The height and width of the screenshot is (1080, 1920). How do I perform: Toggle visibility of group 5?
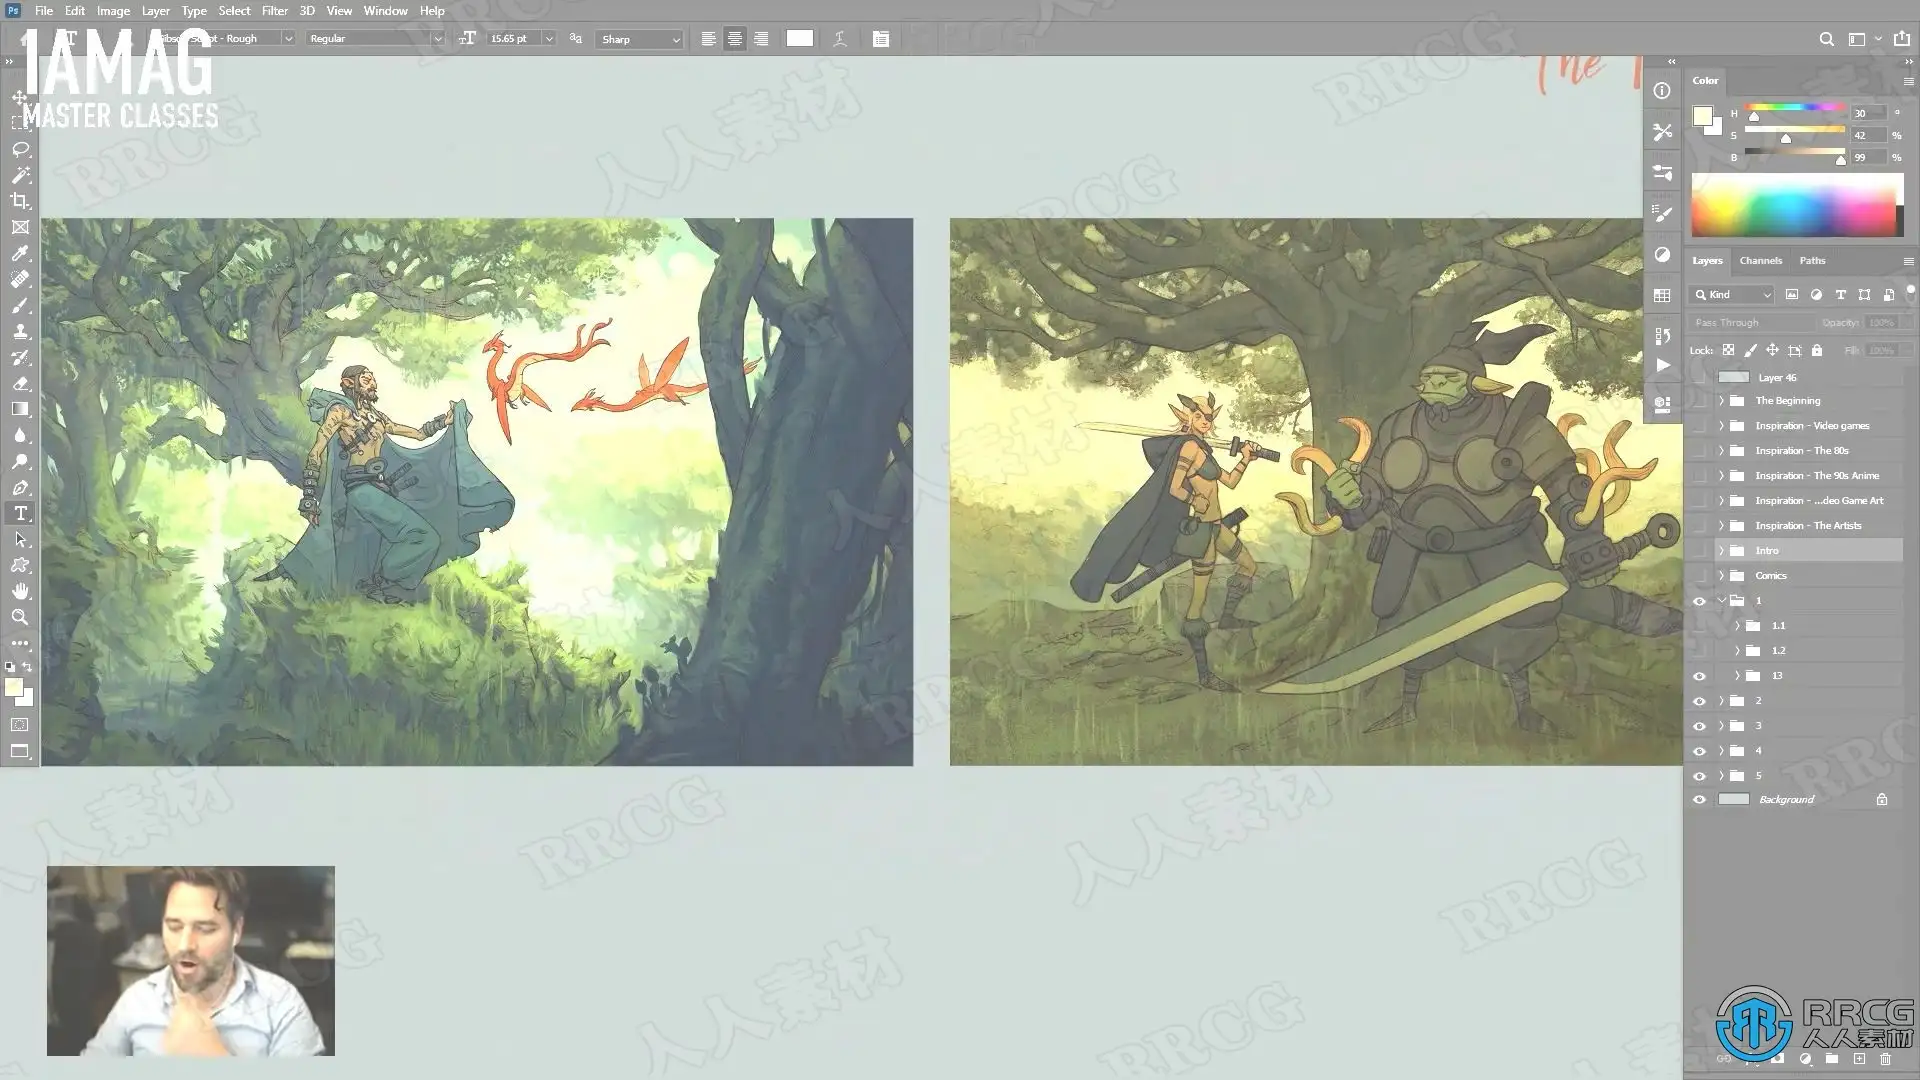point(1699,776)
